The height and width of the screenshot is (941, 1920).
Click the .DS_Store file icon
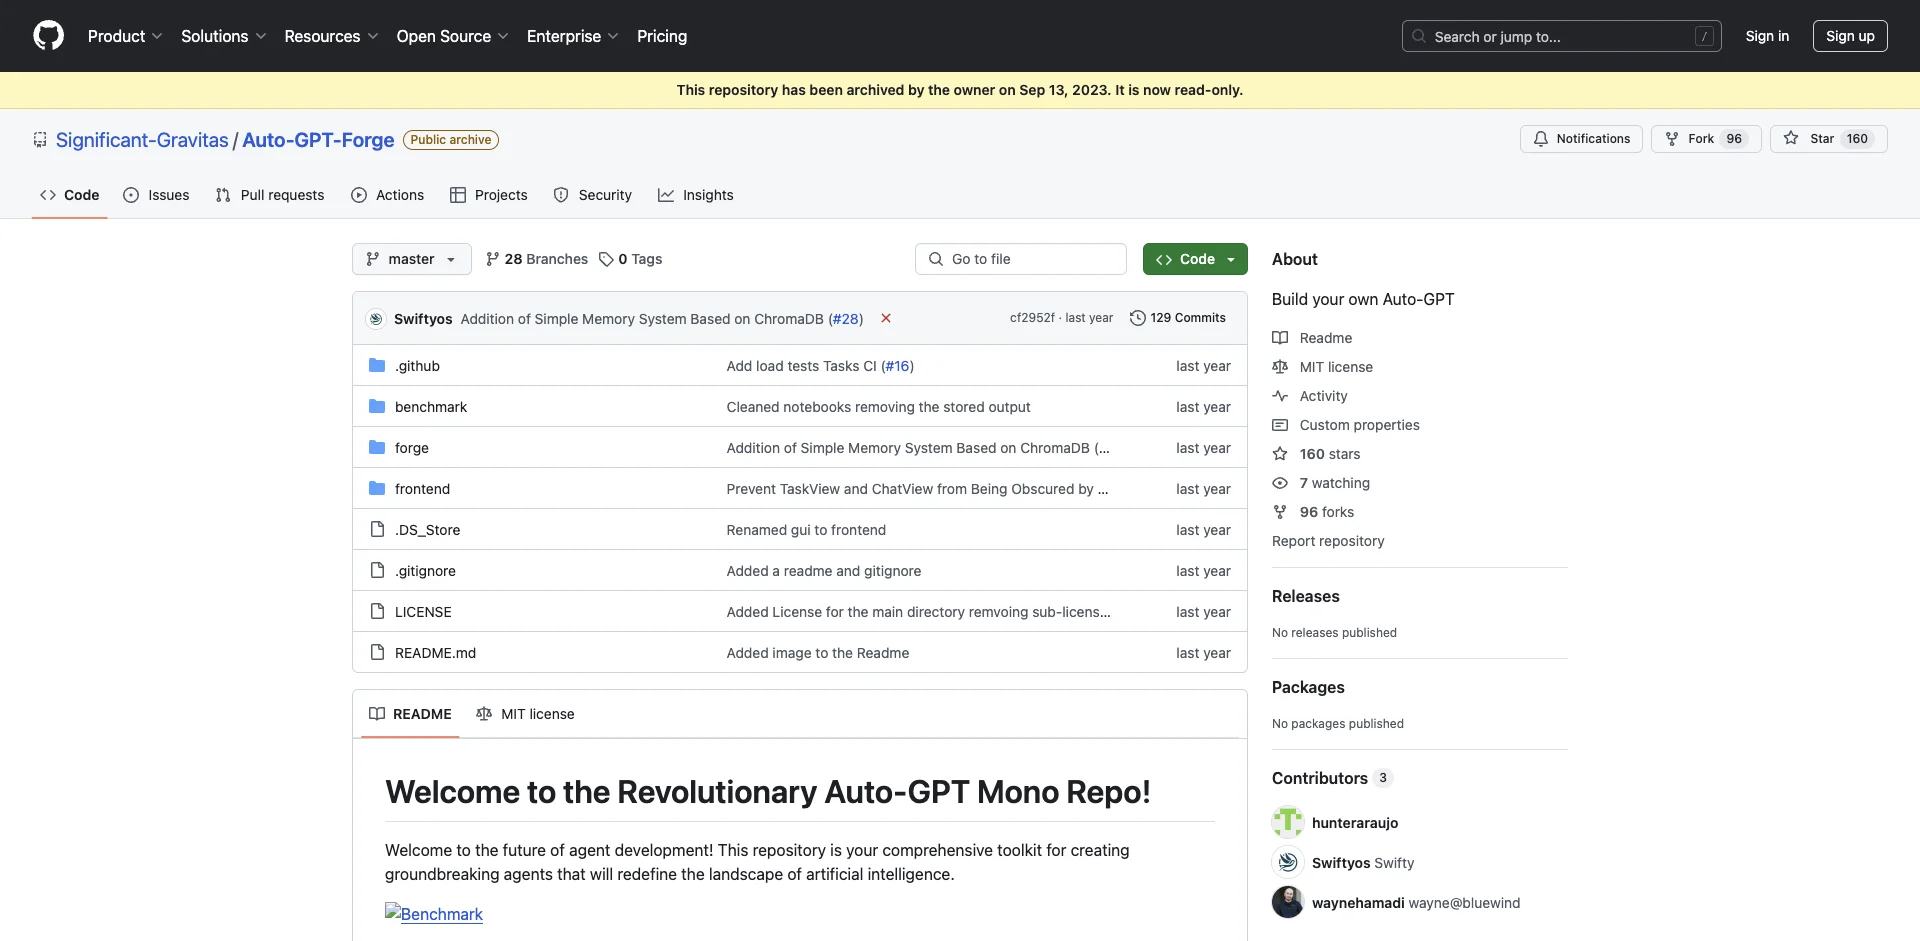(377, 530)
